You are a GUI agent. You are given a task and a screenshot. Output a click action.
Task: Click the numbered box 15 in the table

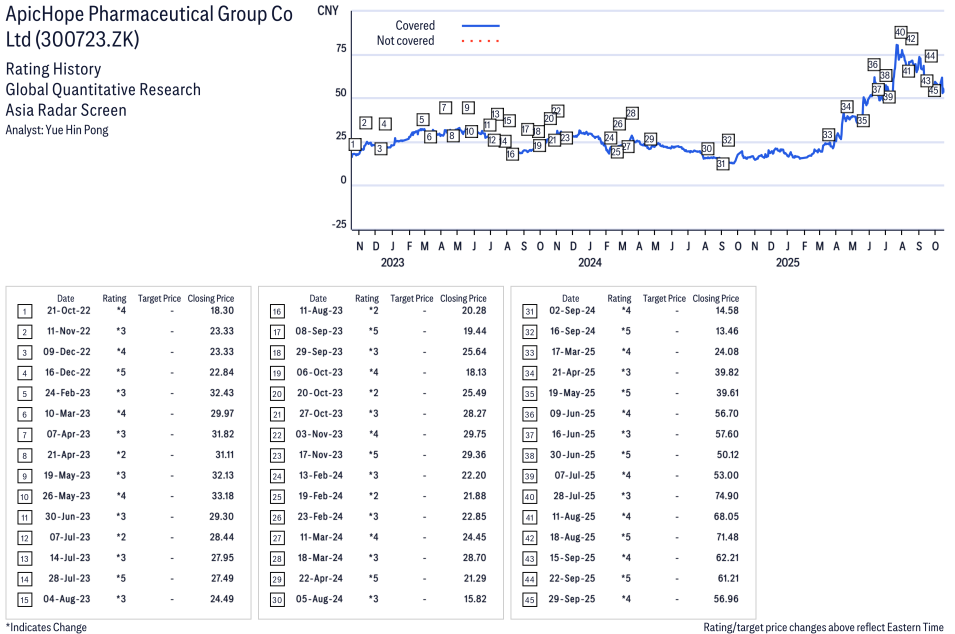tap(24, 599)
